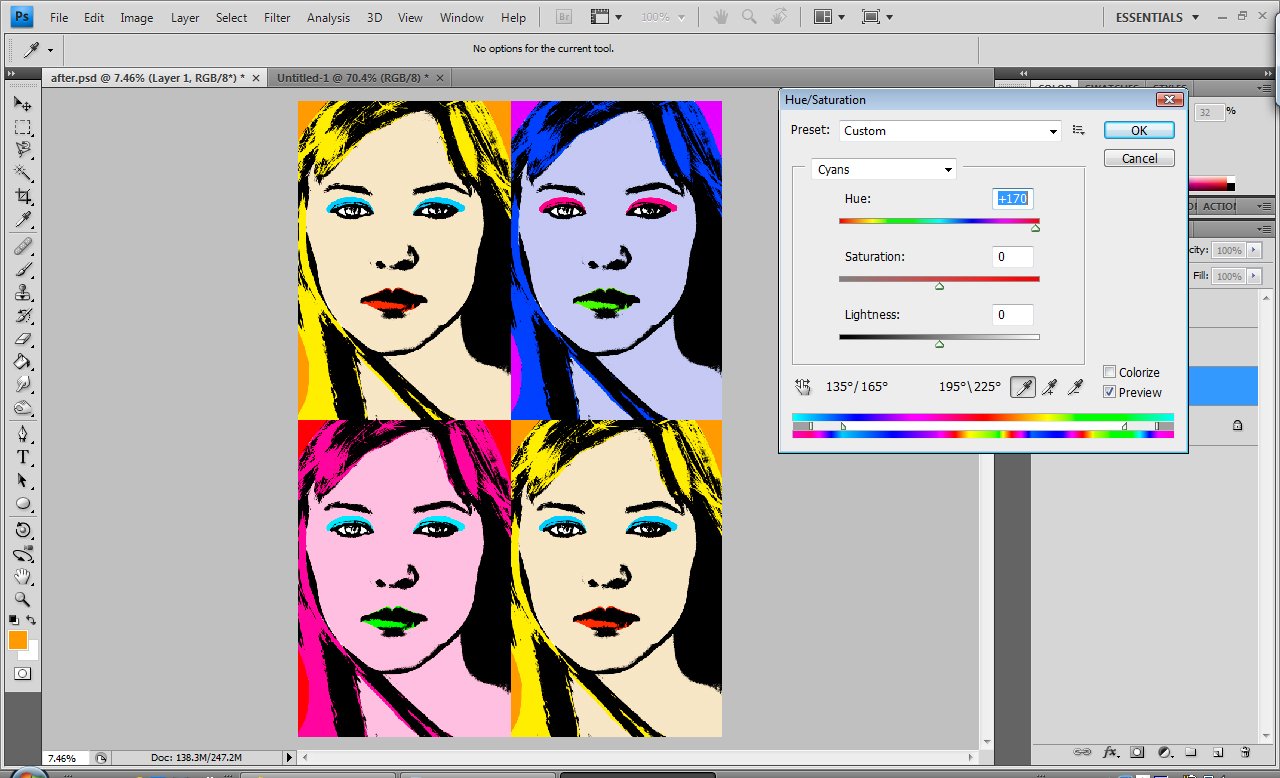This screenshot has width=1280, height=778.
Task: Select the Dodge tool
Action: (x=22, y=407)
